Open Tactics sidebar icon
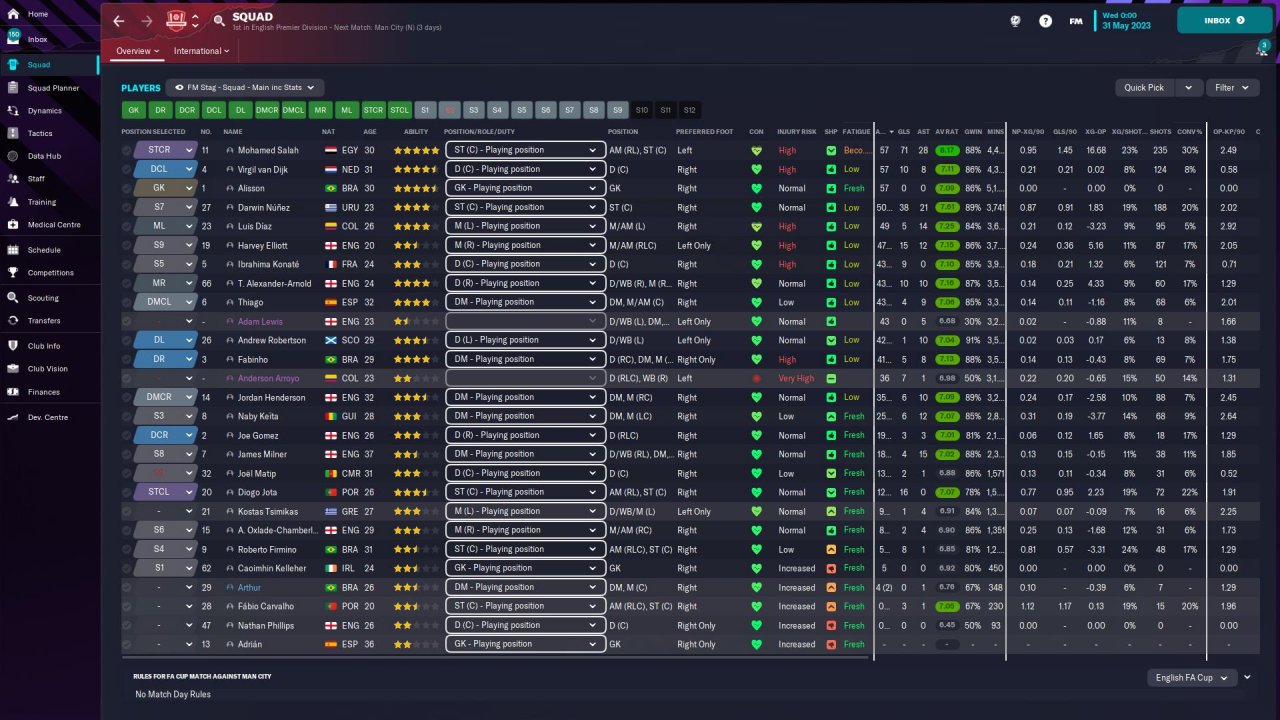Screen dimensions: 1280x720 (x=13, y=133)
